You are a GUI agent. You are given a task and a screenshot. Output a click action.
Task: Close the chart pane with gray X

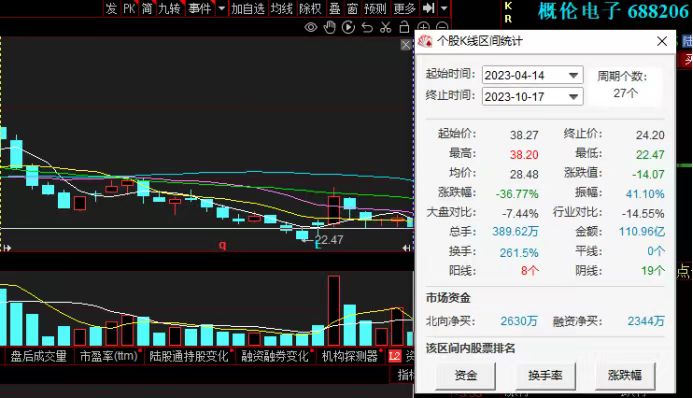(406, 45)
